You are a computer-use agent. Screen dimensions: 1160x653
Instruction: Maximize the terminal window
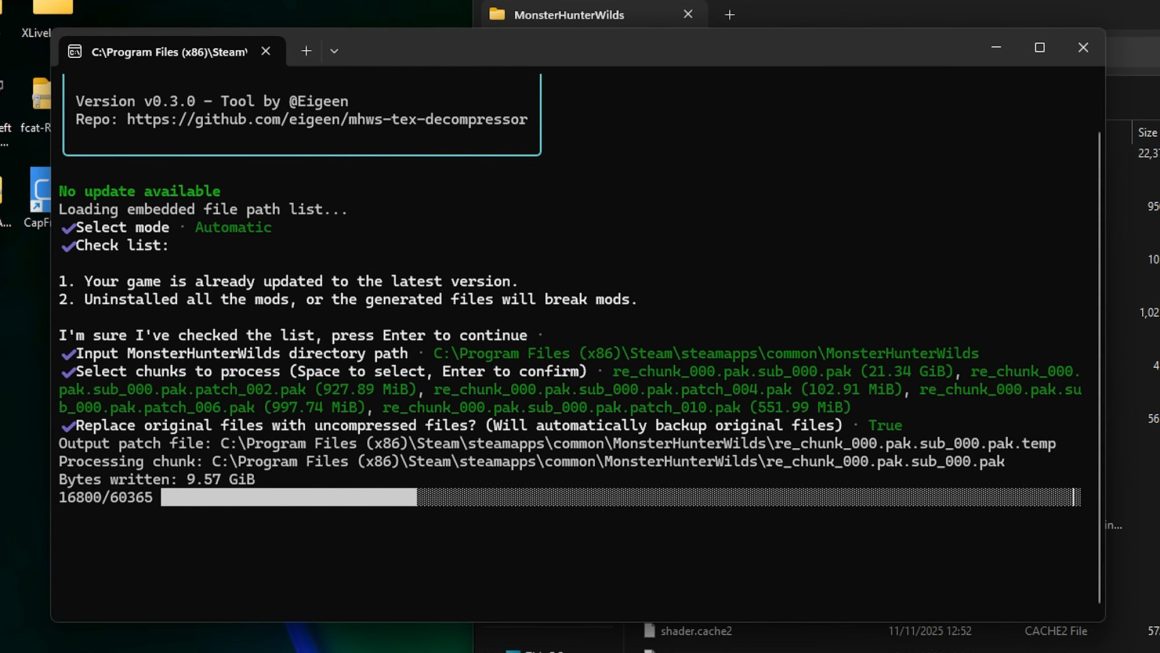[x=1039, y=47]
